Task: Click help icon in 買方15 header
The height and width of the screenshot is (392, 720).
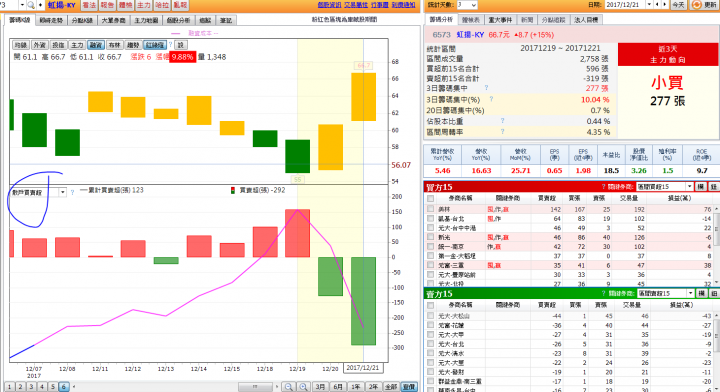Action: (x=603, y=186)
